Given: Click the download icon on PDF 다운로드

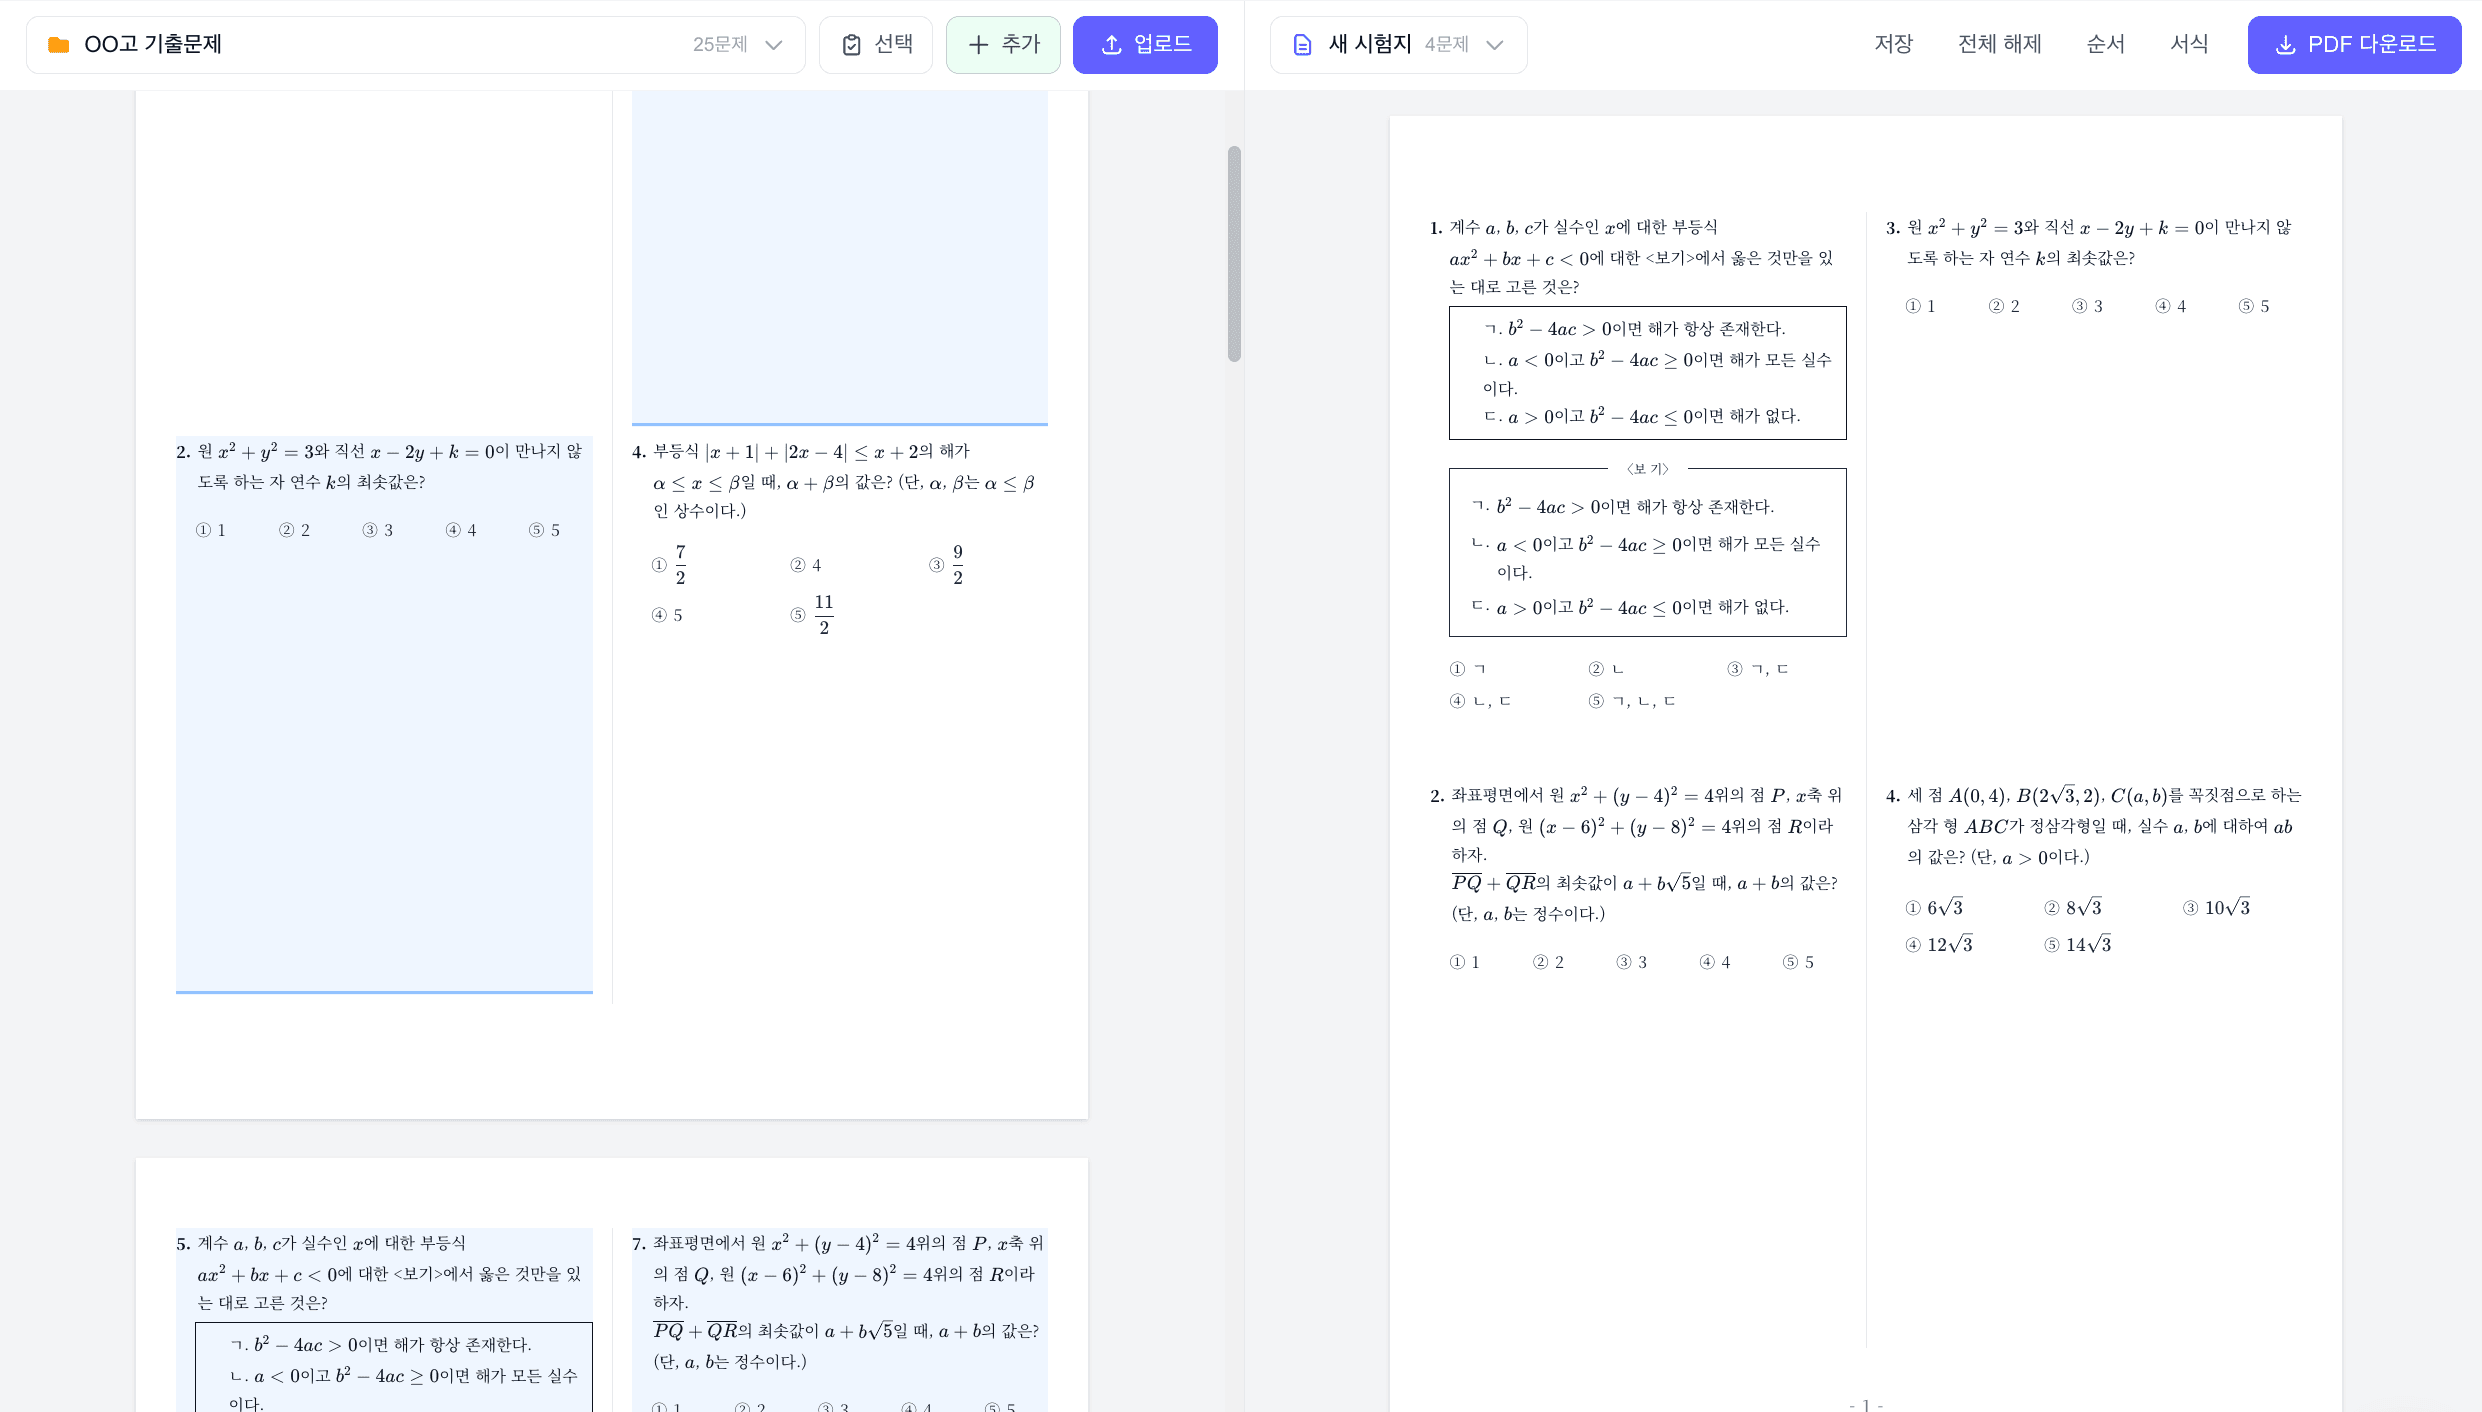Looking at the screenshot, I should coord(2285,45).
